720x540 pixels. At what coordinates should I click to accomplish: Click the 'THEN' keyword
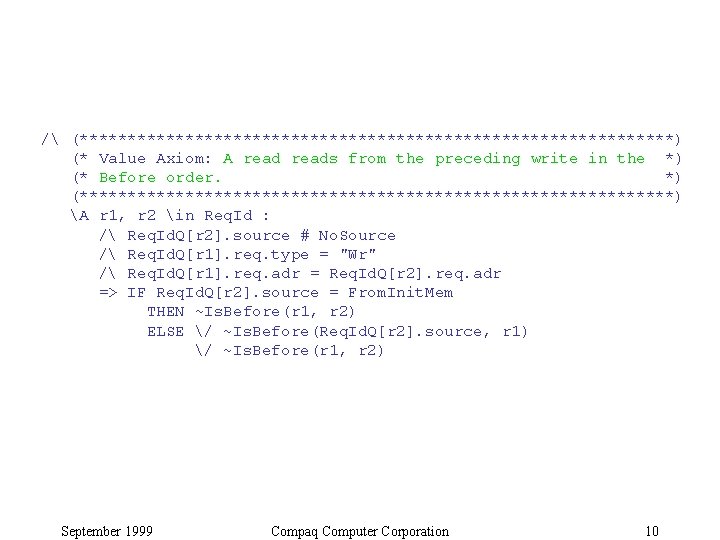click(x=166, y=312)
